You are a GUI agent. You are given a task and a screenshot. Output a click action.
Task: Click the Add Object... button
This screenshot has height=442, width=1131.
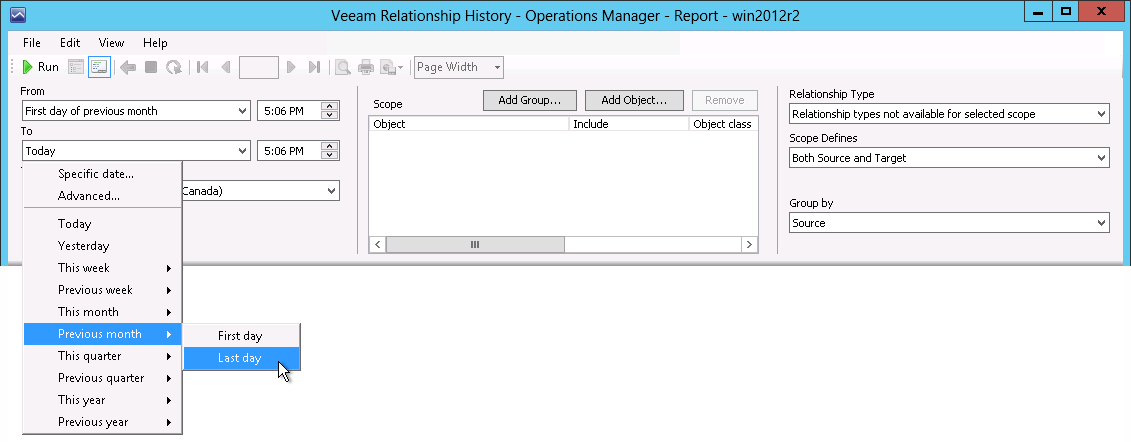(x=633, y=100)
